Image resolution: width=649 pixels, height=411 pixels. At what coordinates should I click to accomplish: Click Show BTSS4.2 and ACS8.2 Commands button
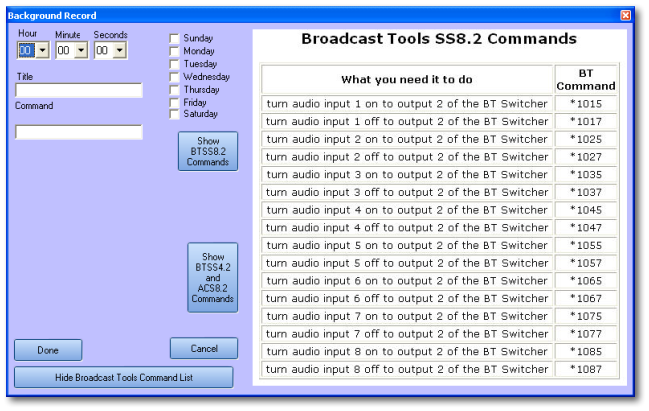point(213,277)
